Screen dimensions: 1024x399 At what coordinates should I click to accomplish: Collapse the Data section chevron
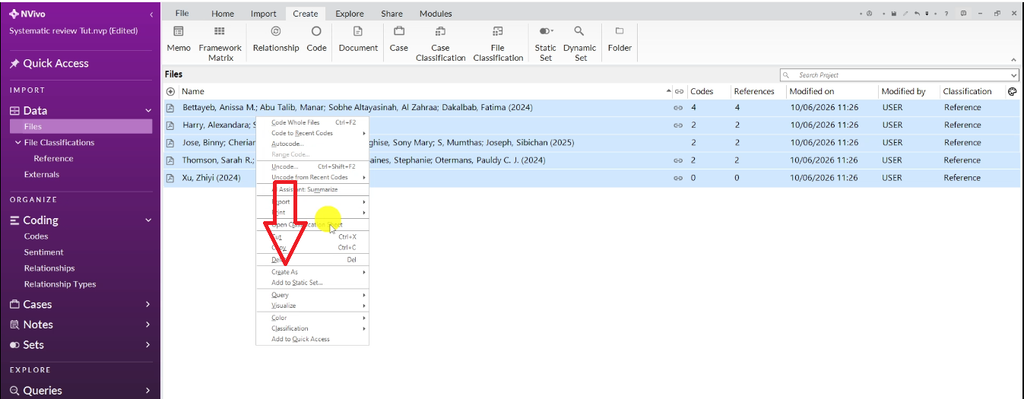click(148, 111)
